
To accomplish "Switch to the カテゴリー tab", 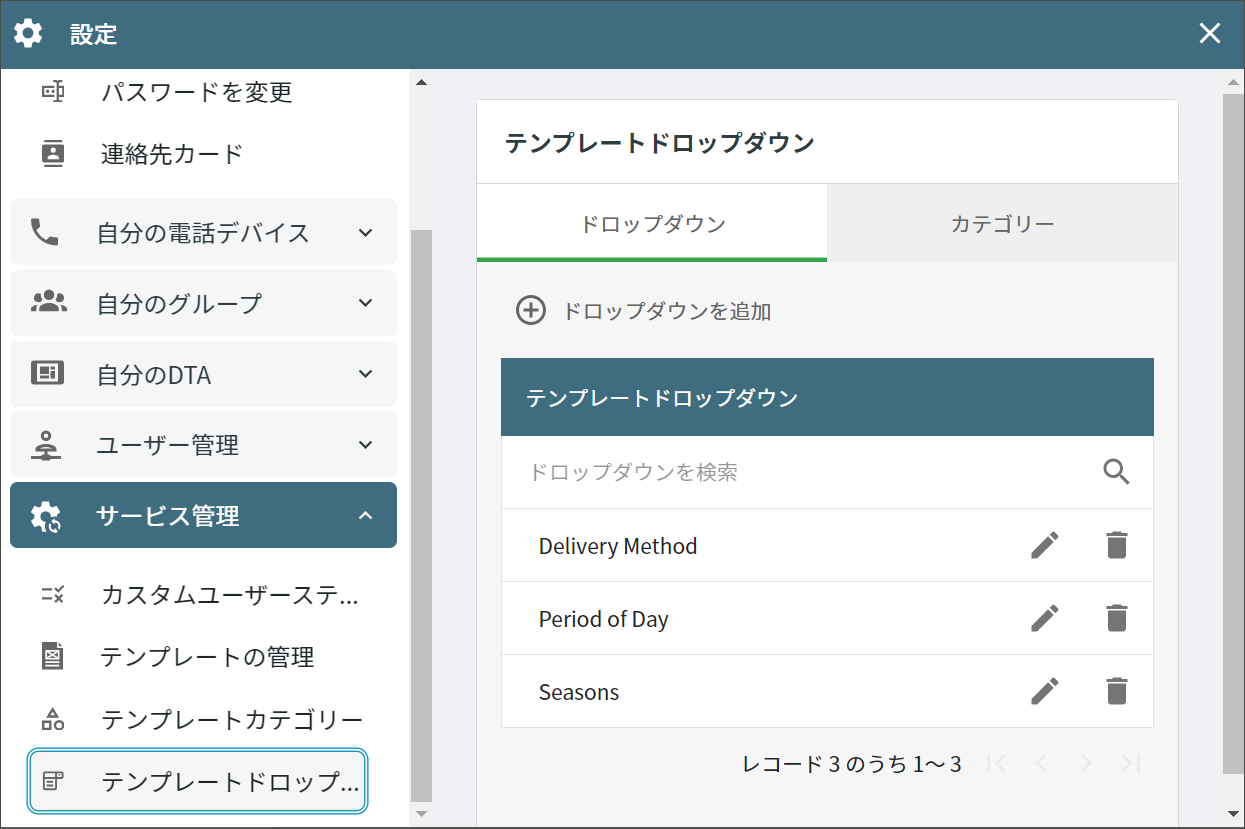I will [1002, 223].
